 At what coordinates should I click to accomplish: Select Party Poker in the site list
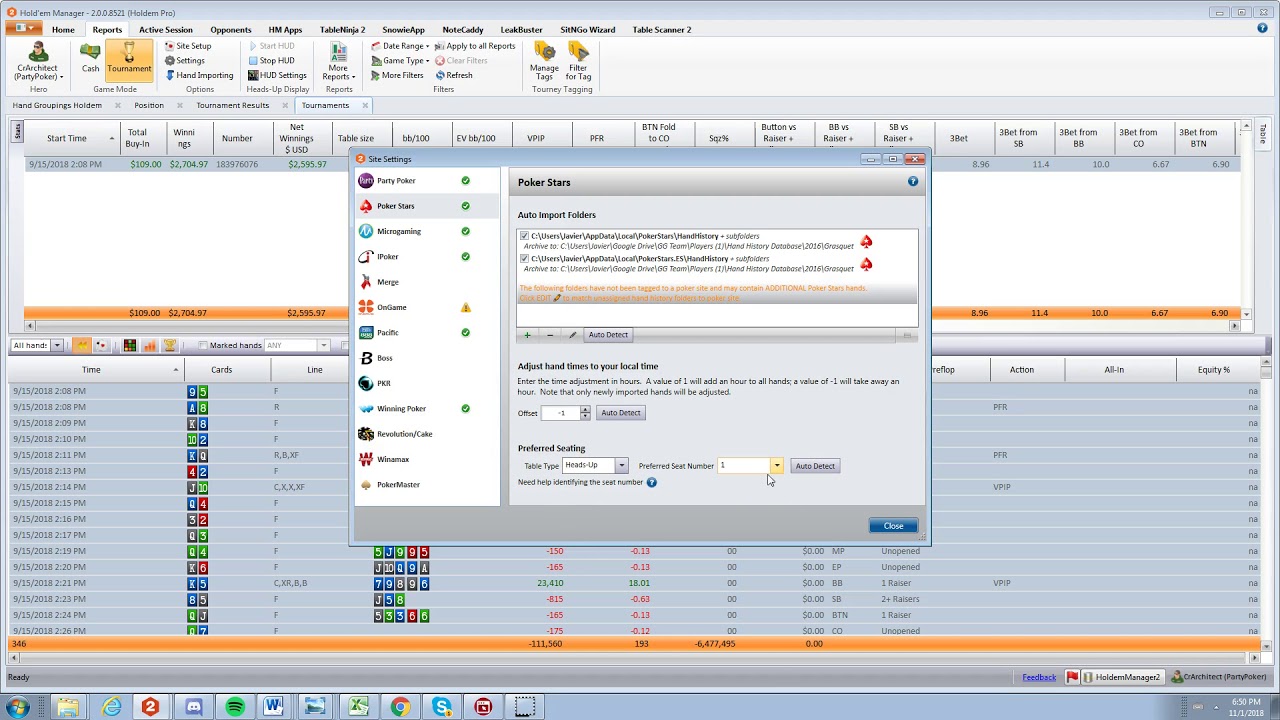(428, 181)
